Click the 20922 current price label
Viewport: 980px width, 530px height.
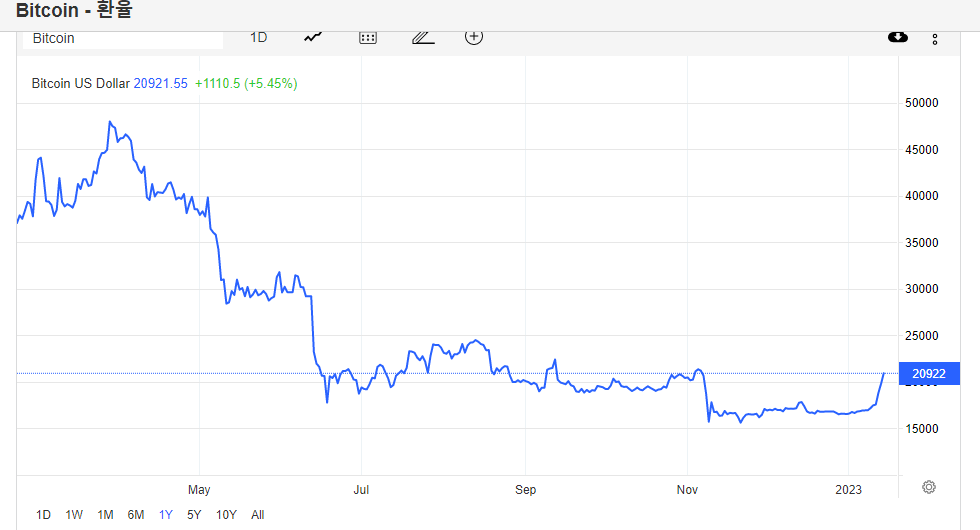[929, 374]
